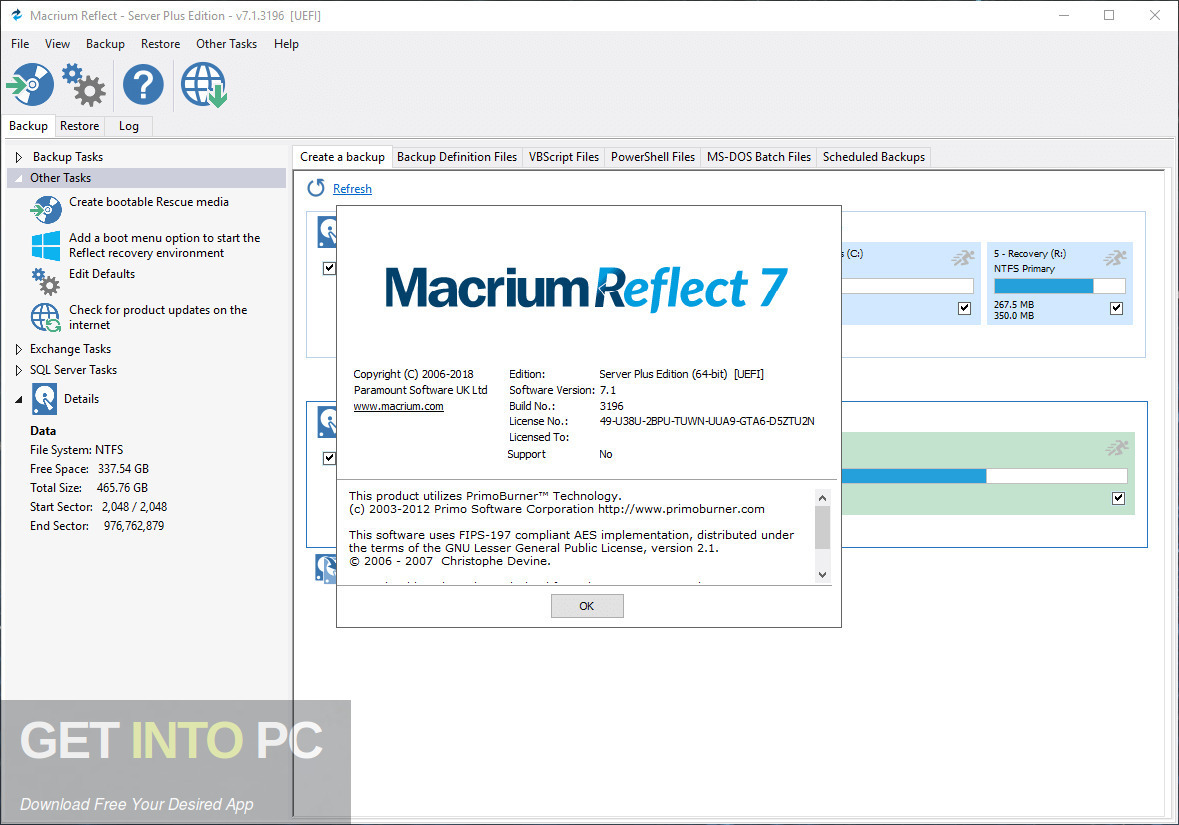Collapse the Details section arrow
Viewport: 1179px width, 825px height.
19,399
